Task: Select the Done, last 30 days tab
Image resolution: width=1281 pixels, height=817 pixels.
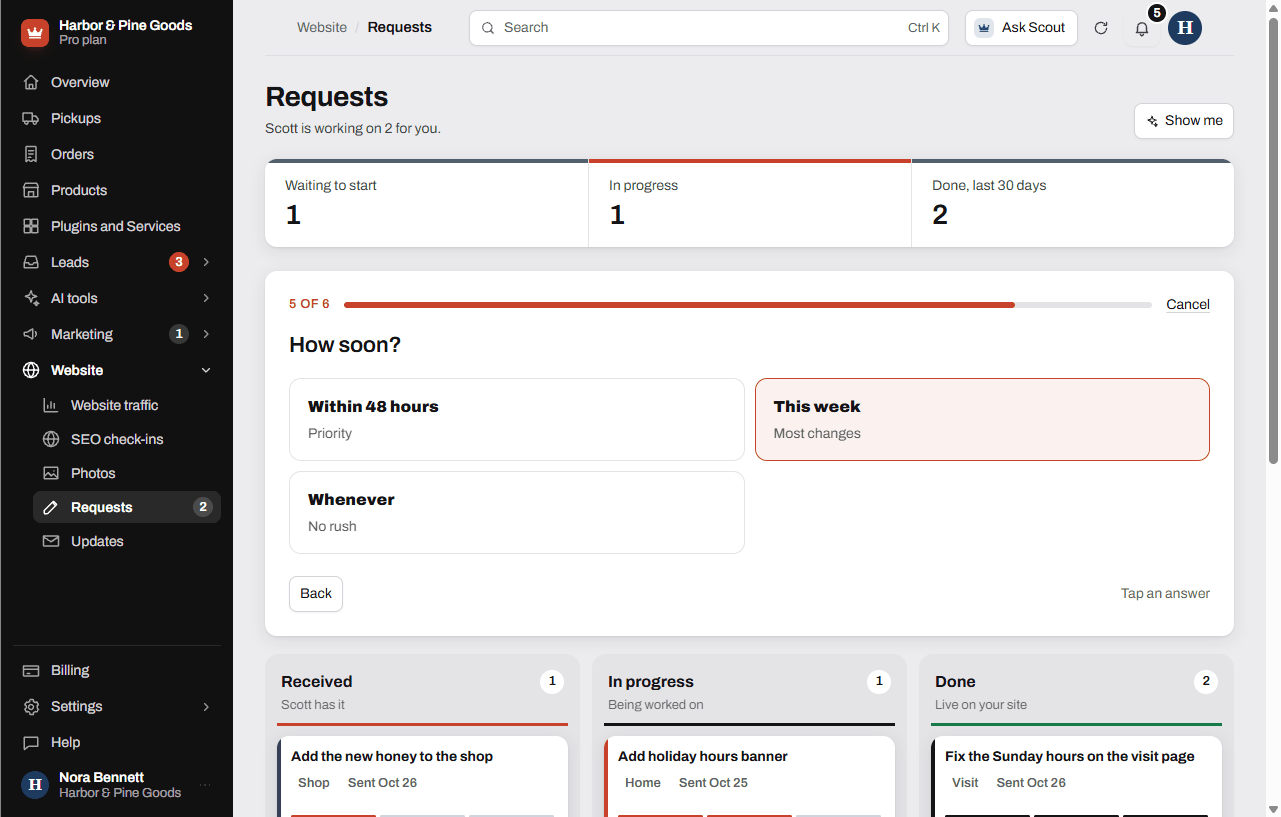Action: 1073,203
